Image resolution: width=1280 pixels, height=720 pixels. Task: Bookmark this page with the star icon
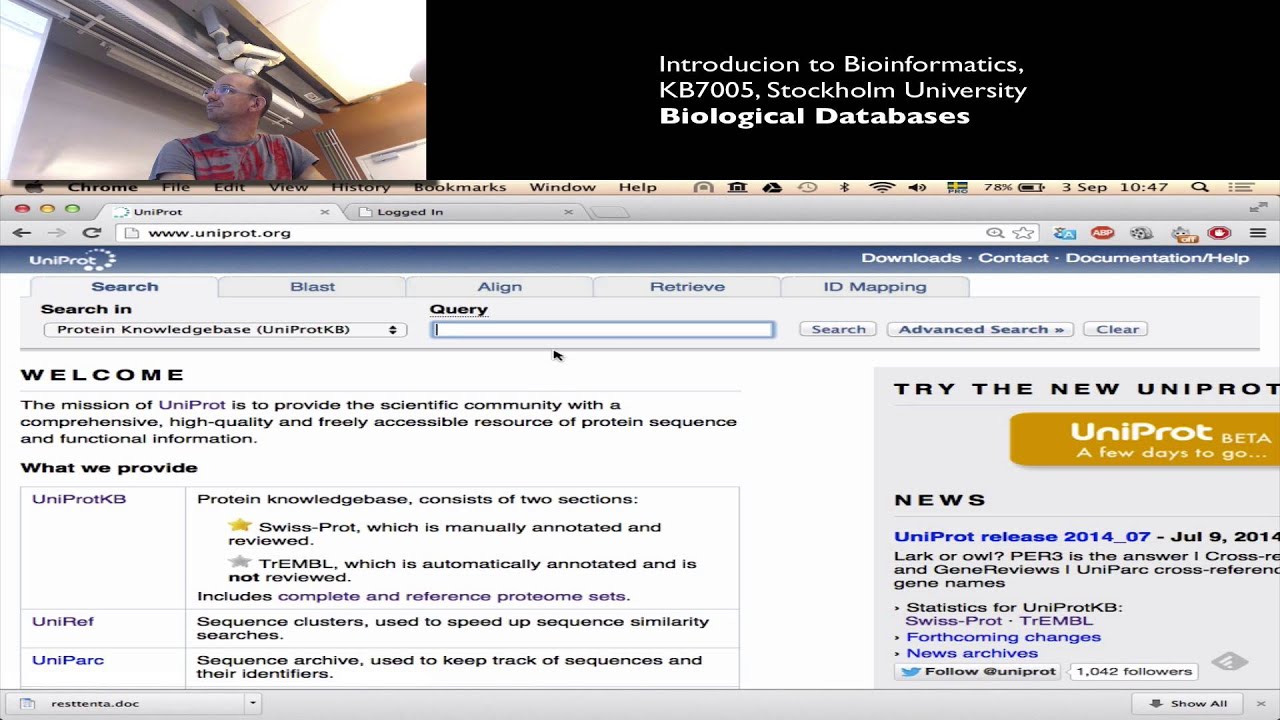click(x=1023, y=233)
